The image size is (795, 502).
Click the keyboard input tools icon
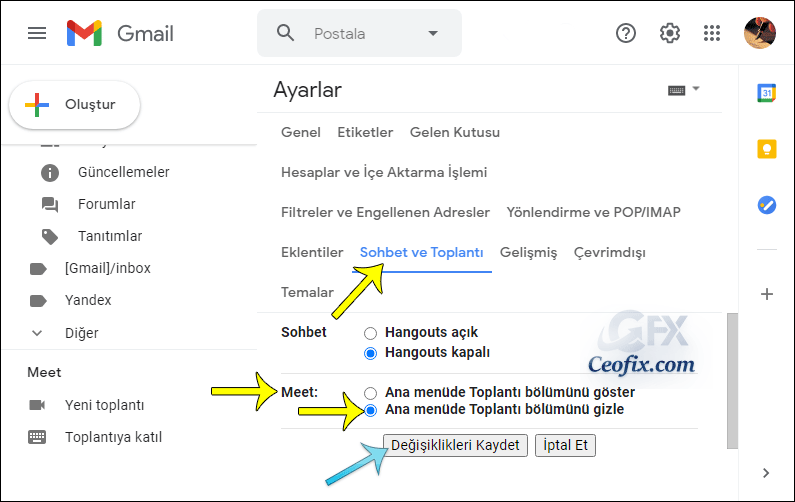pyautogui.click(x=676, y=90)
